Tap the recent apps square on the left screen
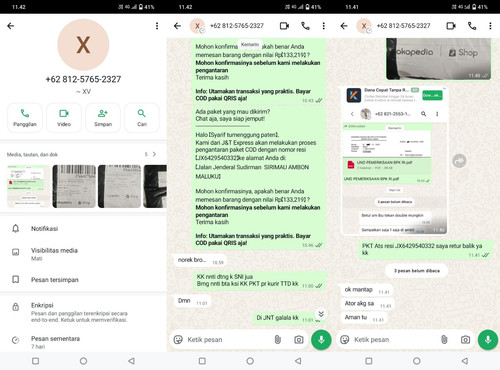 tap(35, 361)
